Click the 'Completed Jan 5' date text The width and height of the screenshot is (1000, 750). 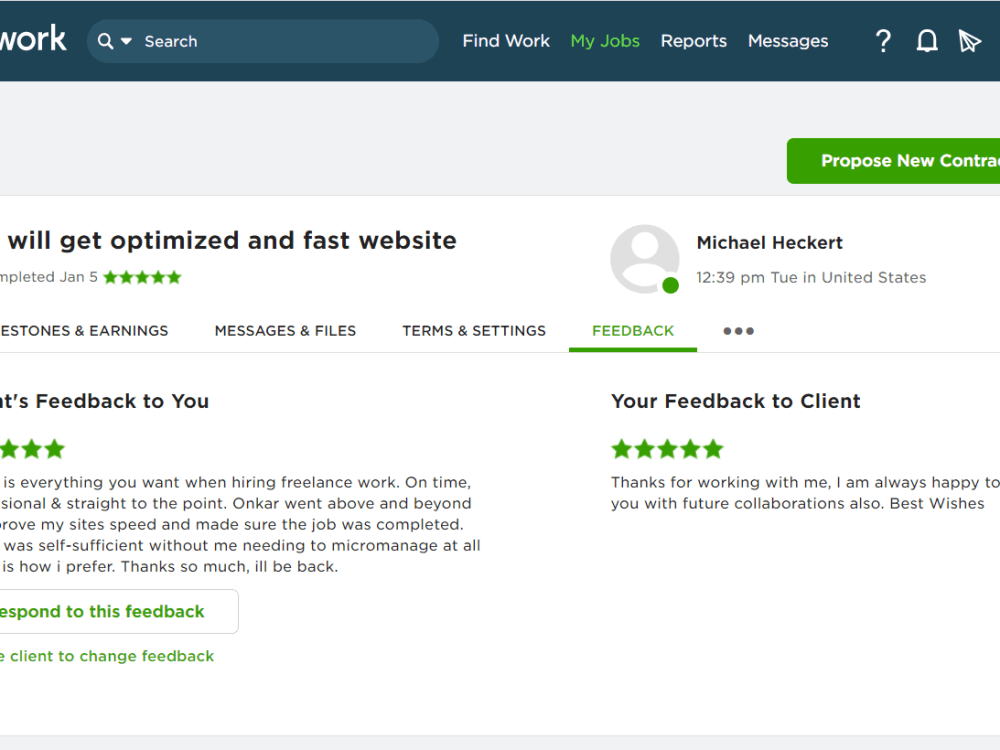point(48,277)
